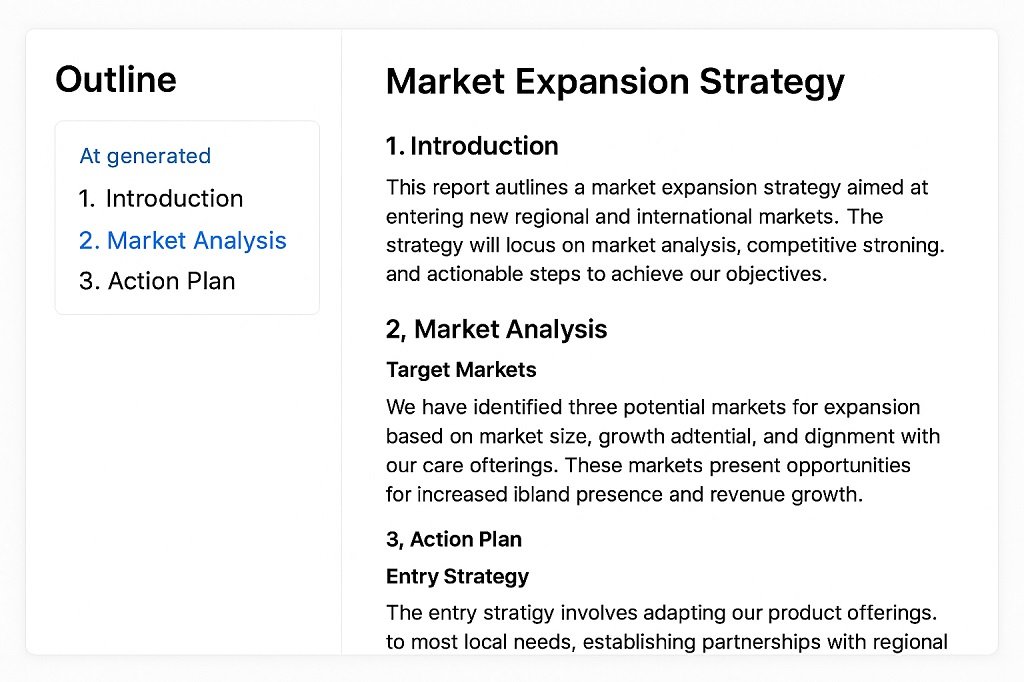Click the '3, Action Plan' document heading
Screen dimensions: 1024x682
[454, 539]
